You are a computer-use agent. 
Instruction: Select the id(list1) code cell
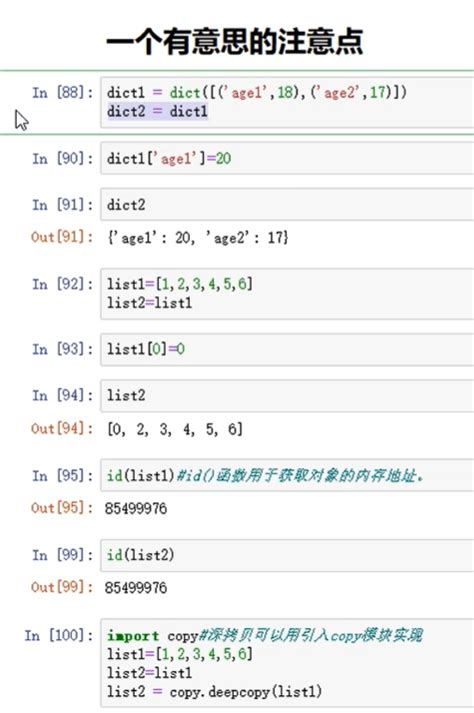pyautogui.click(x=287, y=475)
